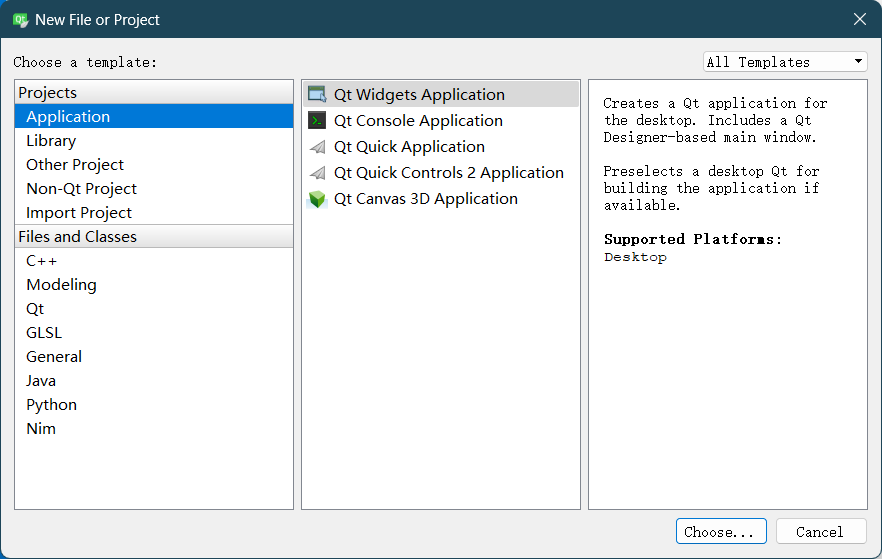Click the Supported Platforms label
Screen dimensions: 882x559
[x=692, y=240]
